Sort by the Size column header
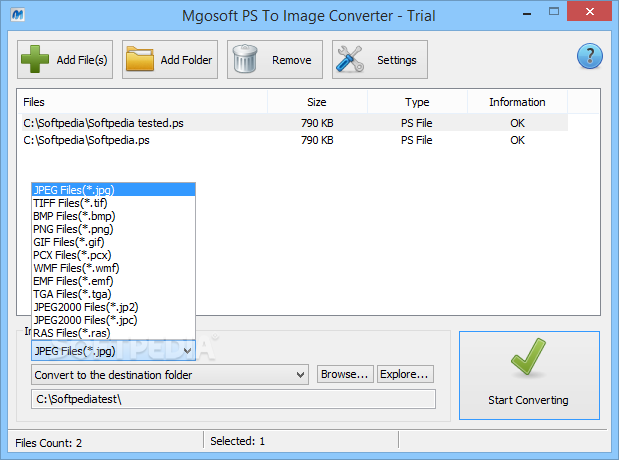Viewport: 619px width, 460px height. point(317,102)
